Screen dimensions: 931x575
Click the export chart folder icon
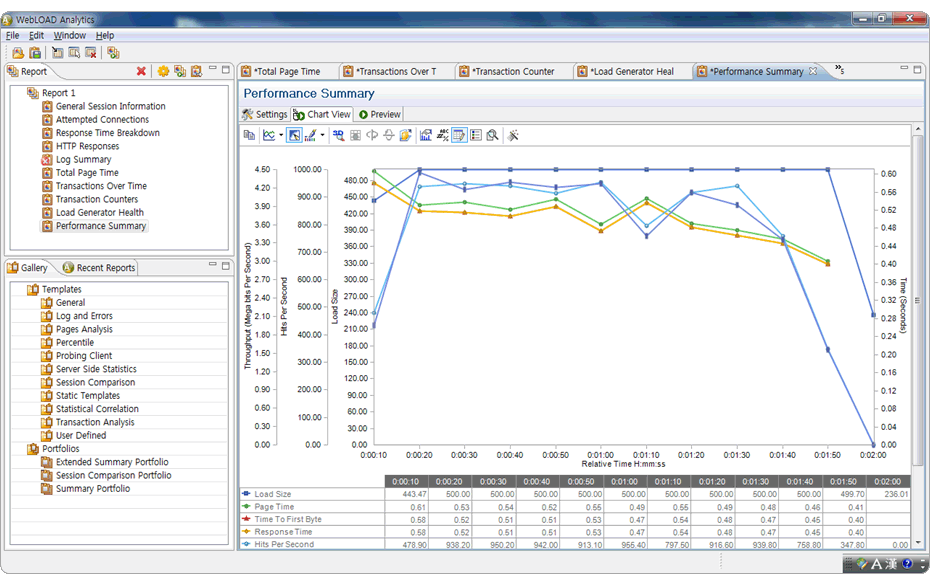406,135
